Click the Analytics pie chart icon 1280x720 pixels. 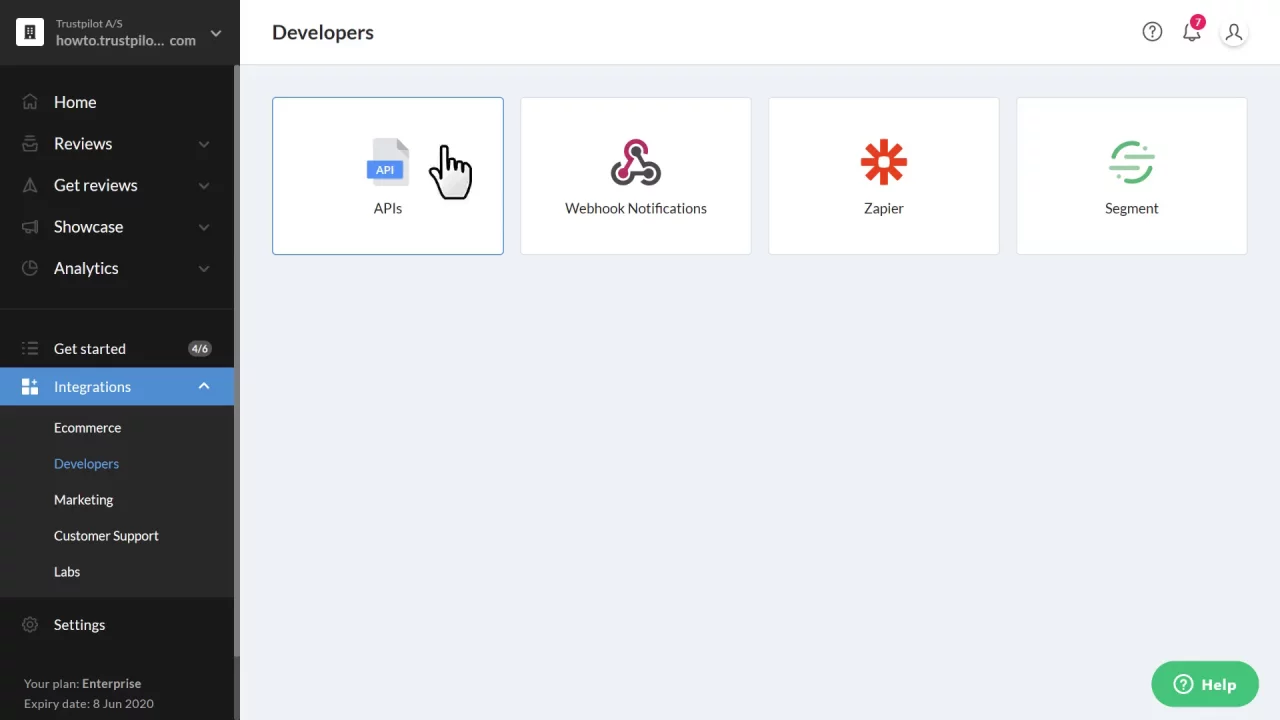(x=30, y=268)
